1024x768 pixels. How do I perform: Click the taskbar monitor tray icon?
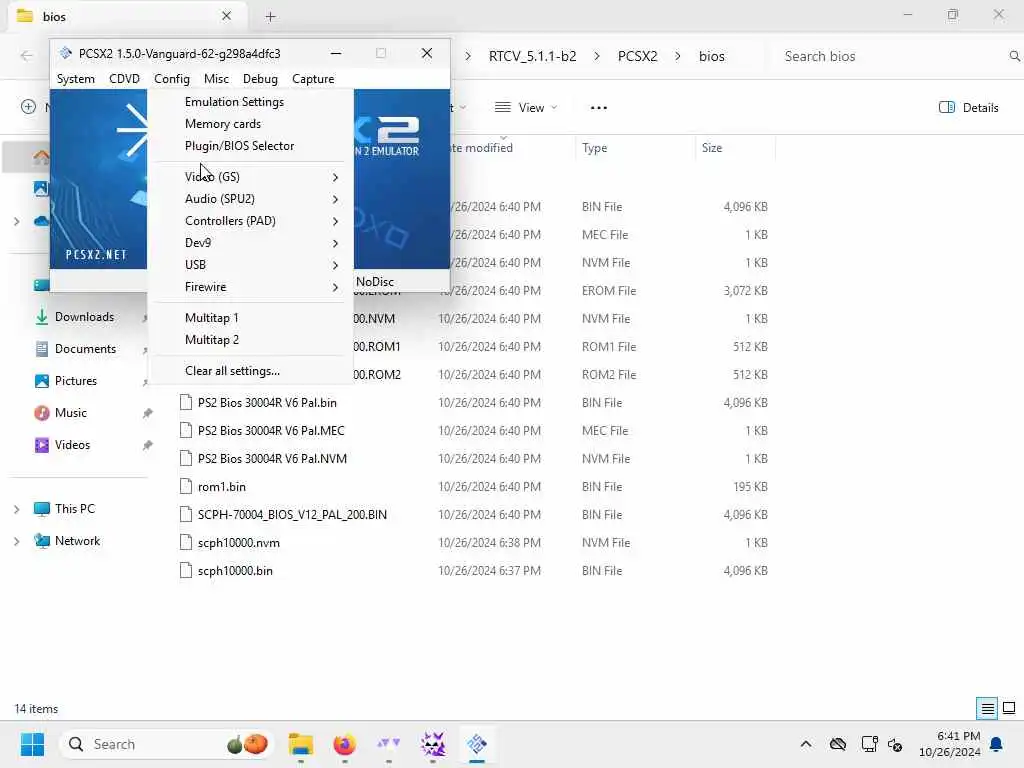click(x=870, y=744)
